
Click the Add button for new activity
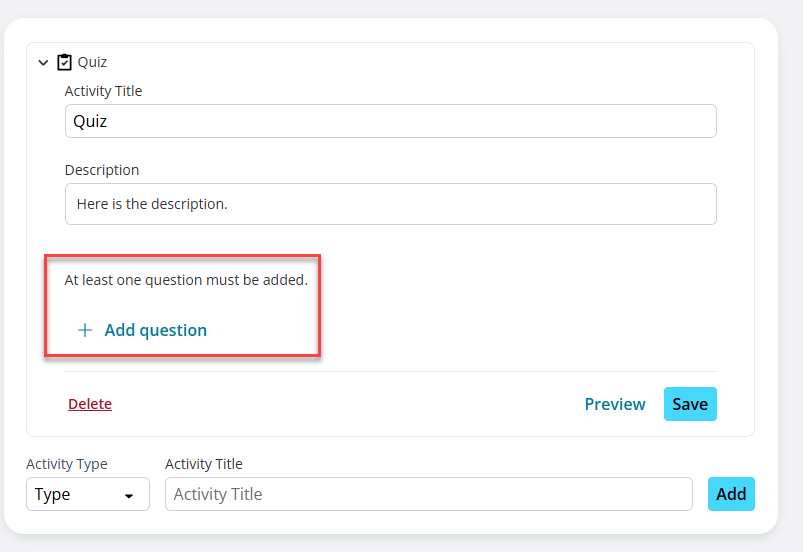[x=731, y=494]
